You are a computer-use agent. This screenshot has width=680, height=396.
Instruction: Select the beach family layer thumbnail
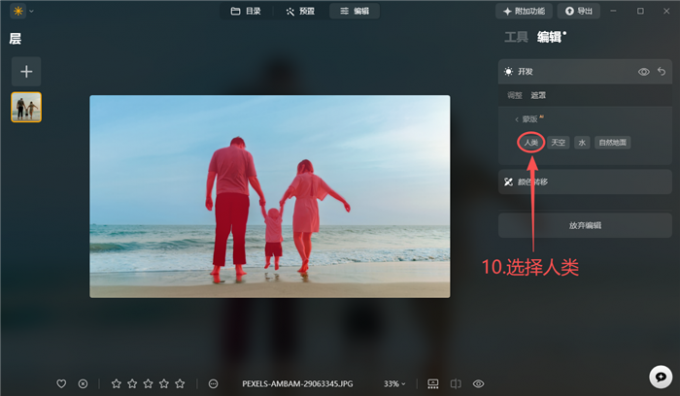click(26, 107)
